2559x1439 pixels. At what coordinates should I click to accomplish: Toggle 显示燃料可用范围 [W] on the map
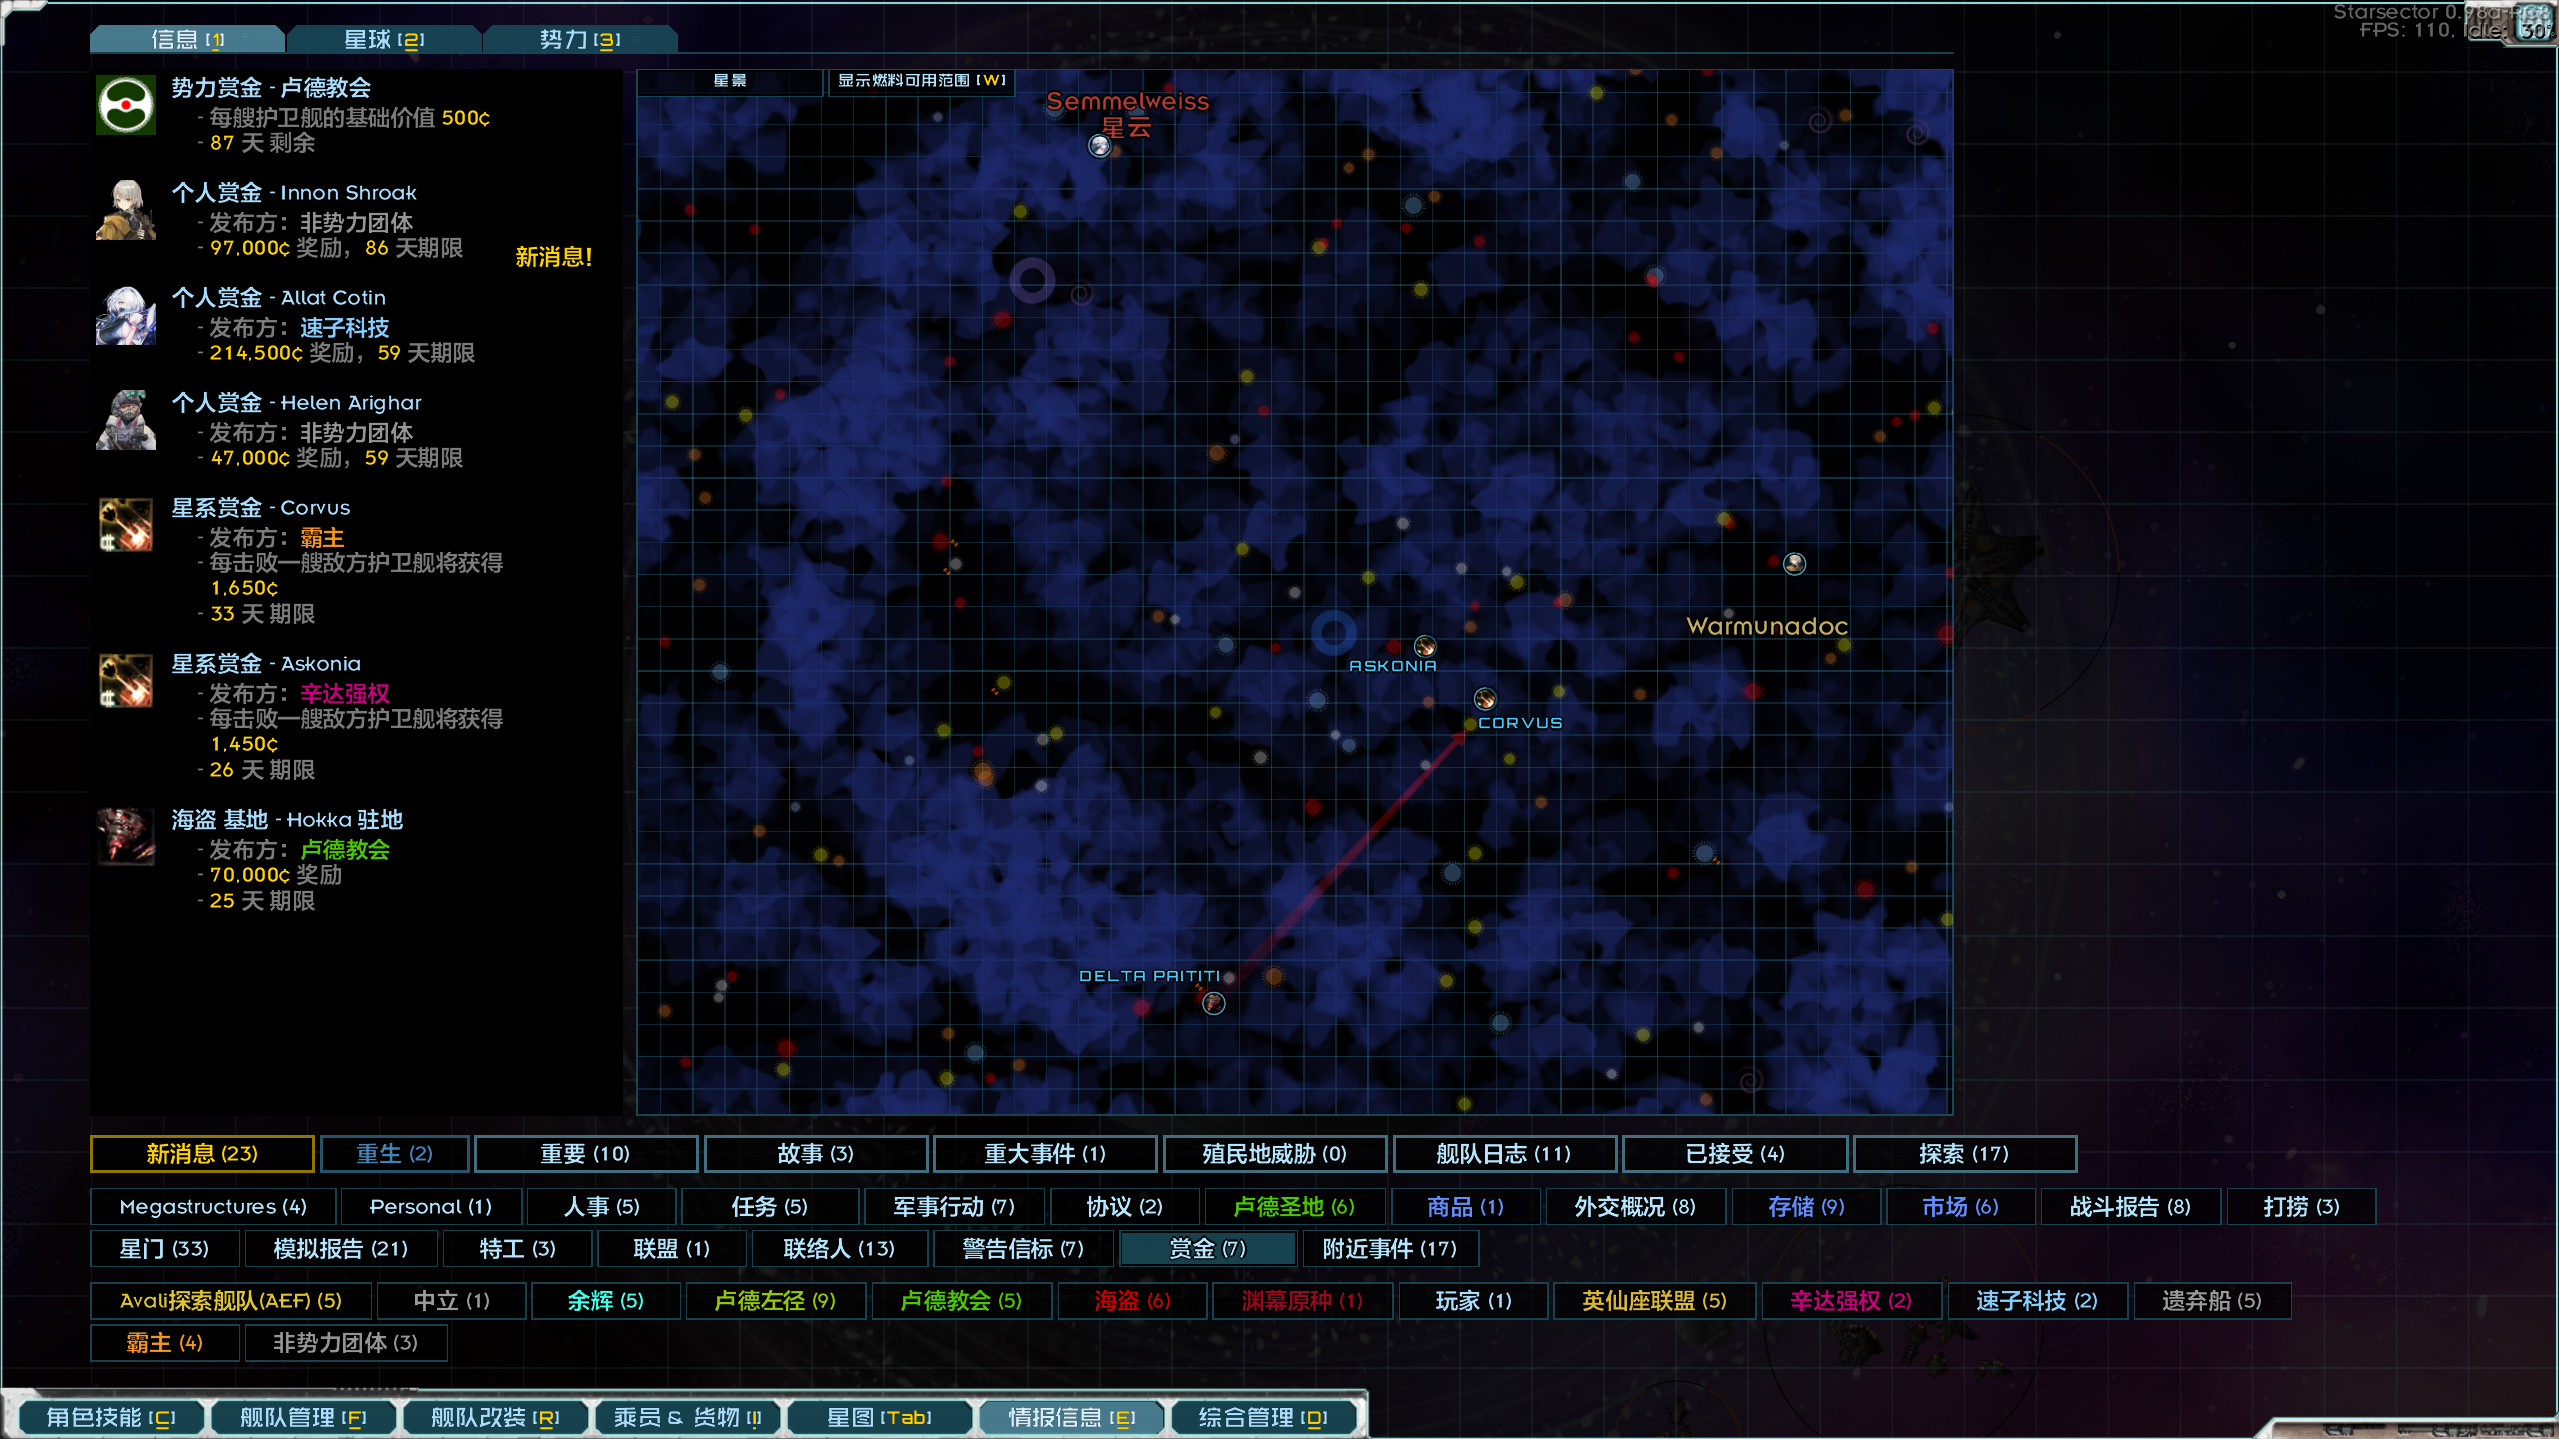coord(921,81)
